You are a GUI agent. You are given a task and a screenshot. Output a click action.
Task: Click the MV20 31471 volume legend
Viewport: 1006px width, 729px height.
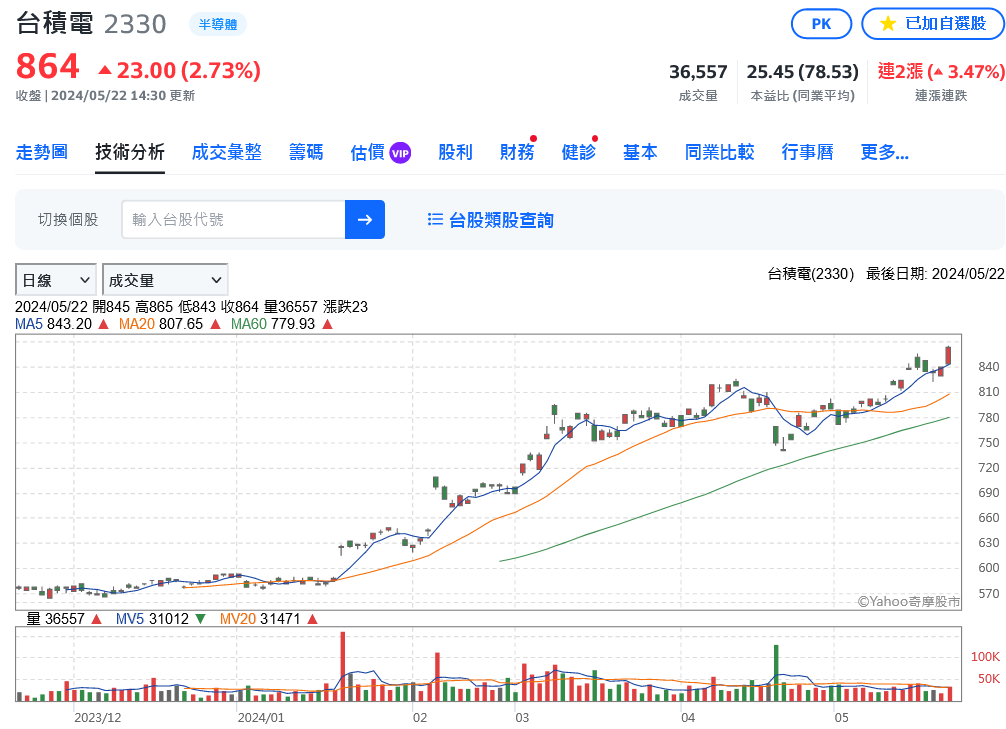[x=260, y=619]
